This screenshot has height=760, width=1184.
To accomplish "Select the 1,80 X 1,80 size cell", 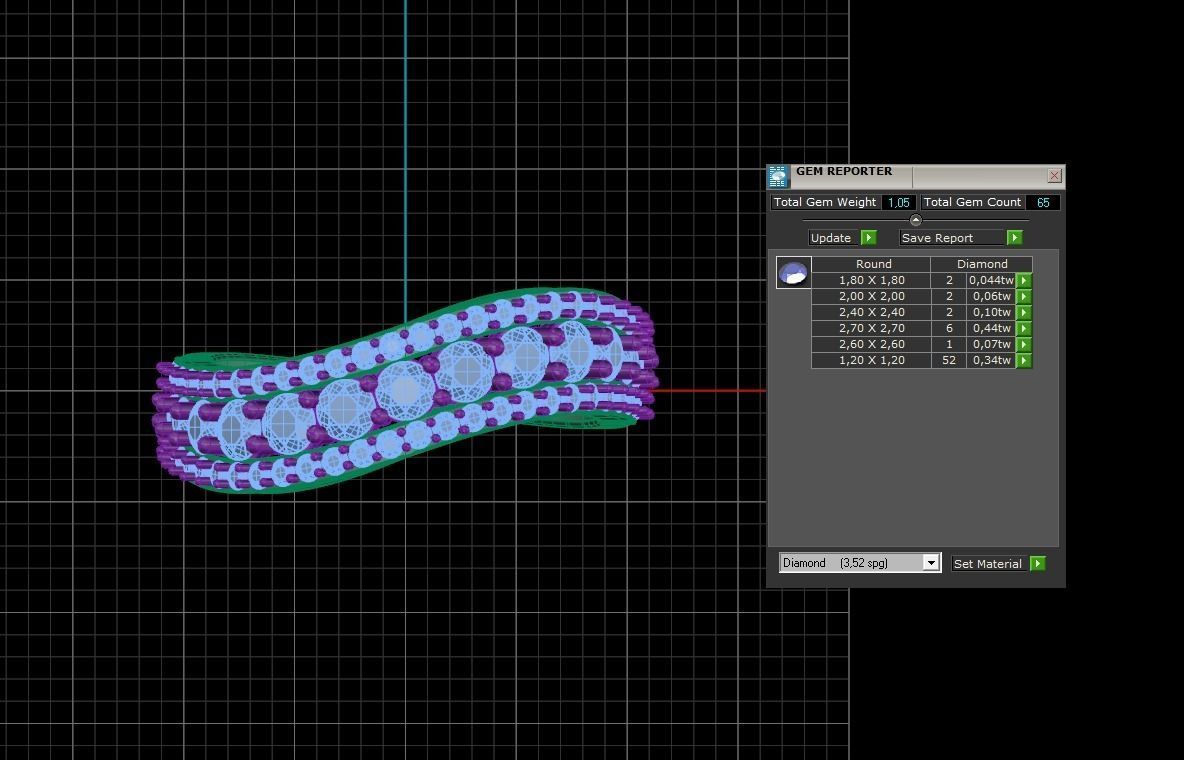I will click(871, 280).
